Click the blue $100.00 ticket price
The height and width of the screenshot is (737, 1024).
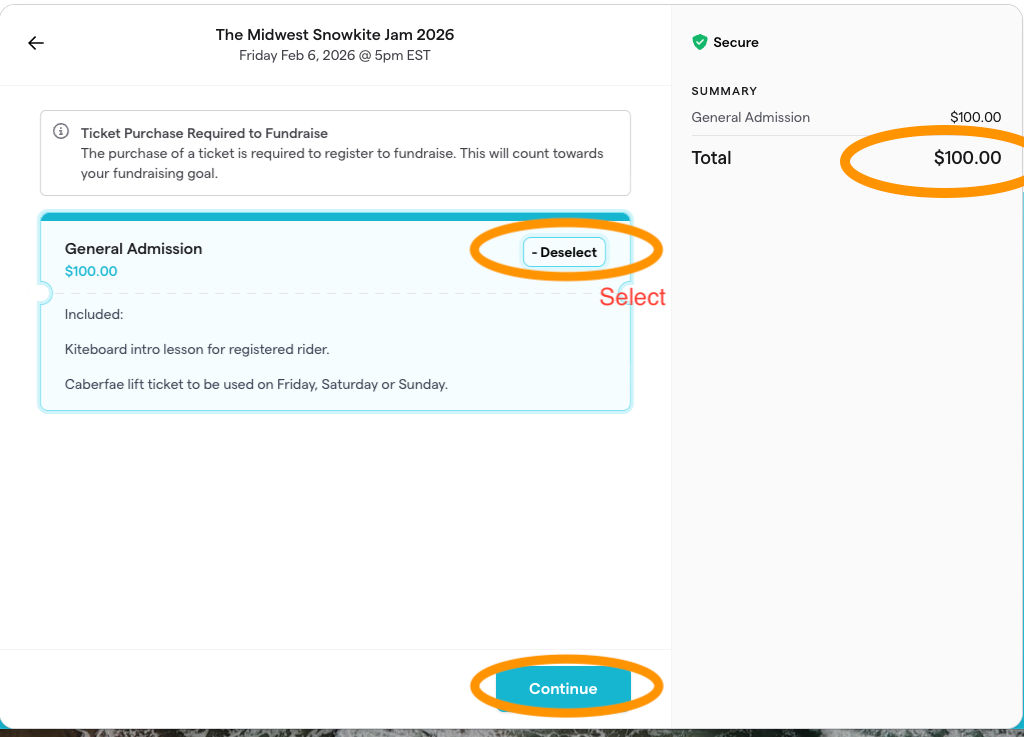pos(91,271)
